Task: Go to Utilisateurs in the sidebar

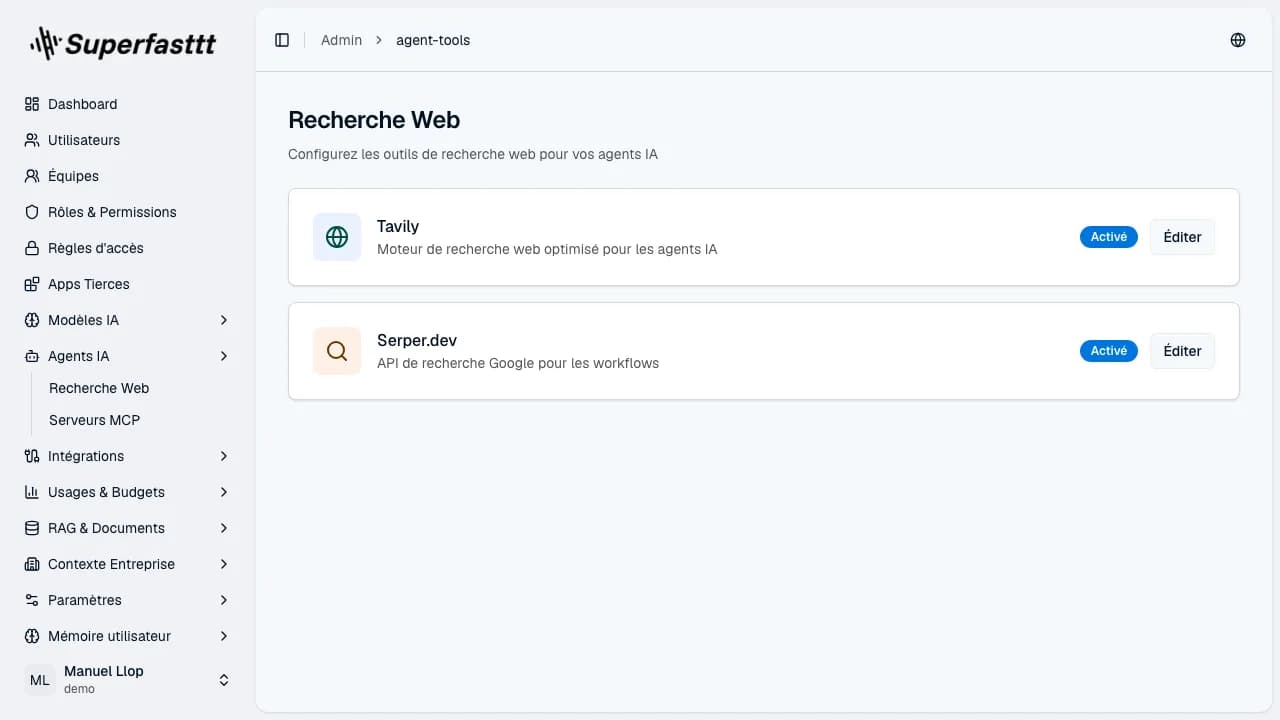Action: point(128,140)
